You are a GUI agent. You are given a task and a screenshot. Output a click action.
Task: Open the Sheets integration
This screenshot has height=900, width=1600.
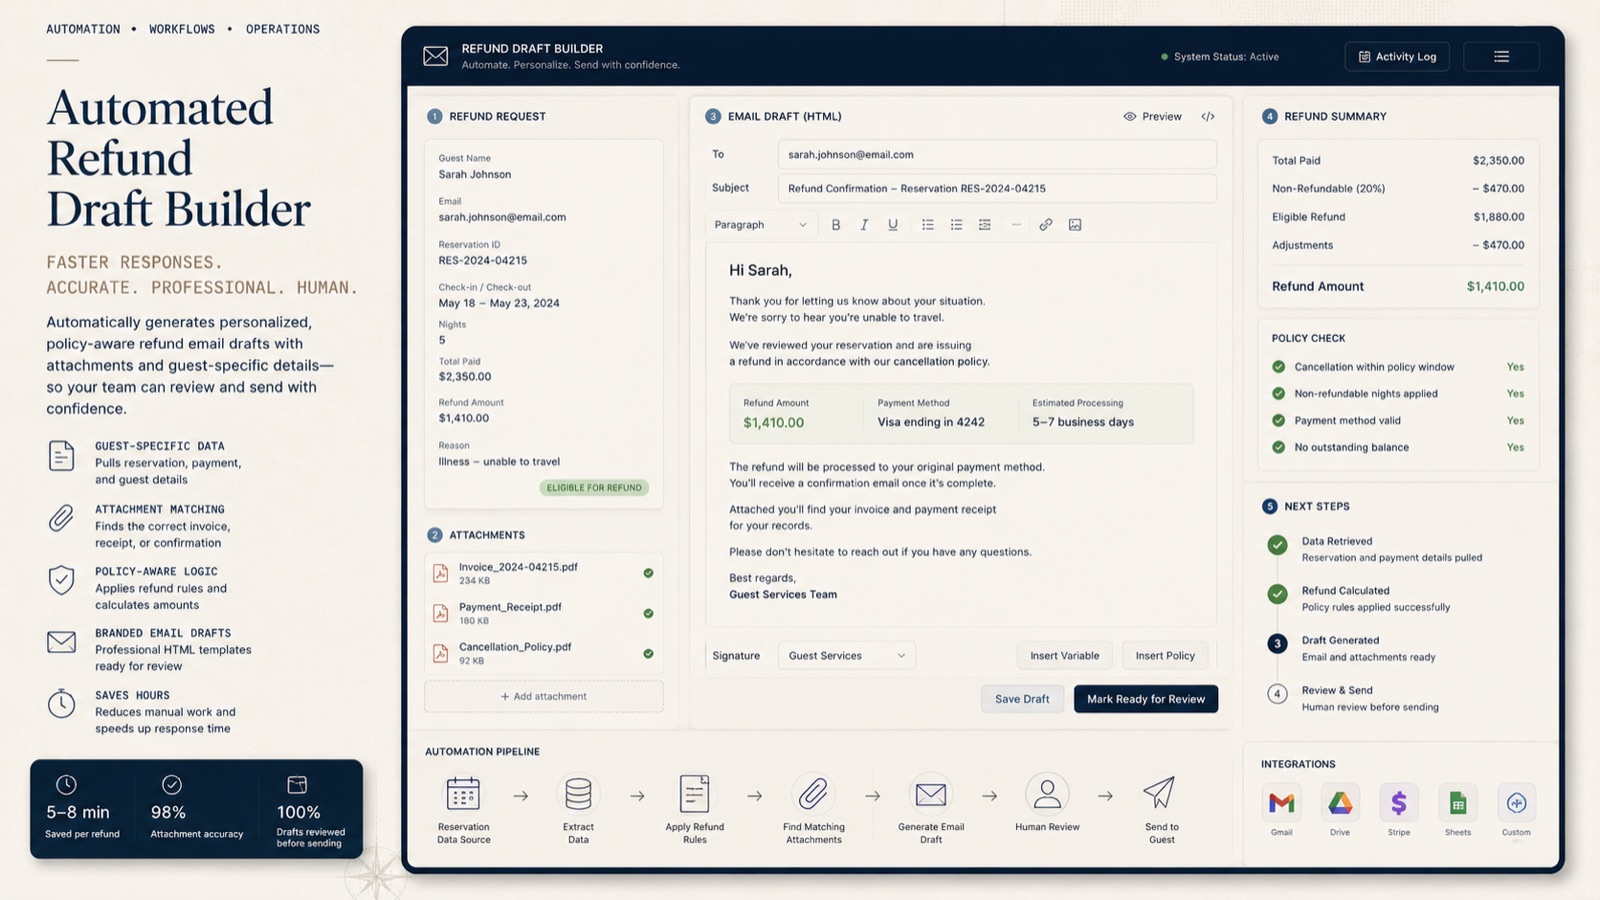1458,803
